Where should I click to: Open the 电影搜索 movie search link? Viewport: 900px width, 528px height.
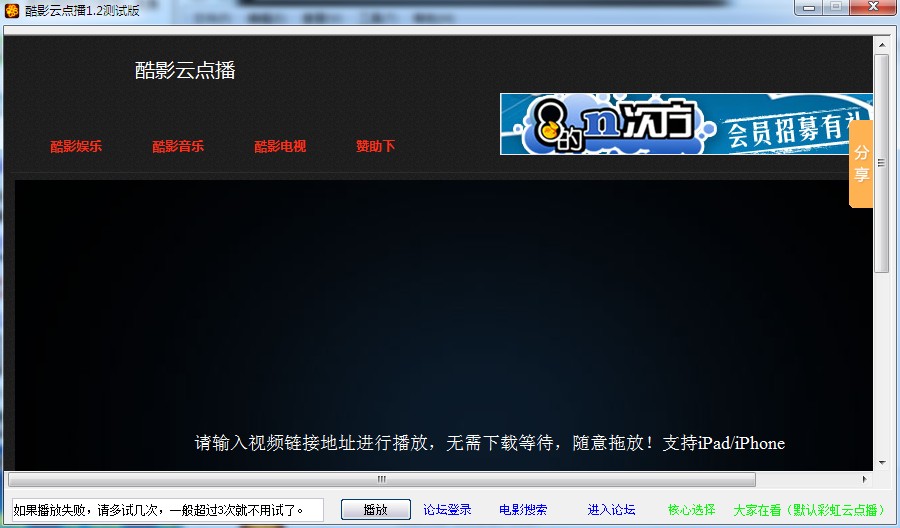(523, 510)
